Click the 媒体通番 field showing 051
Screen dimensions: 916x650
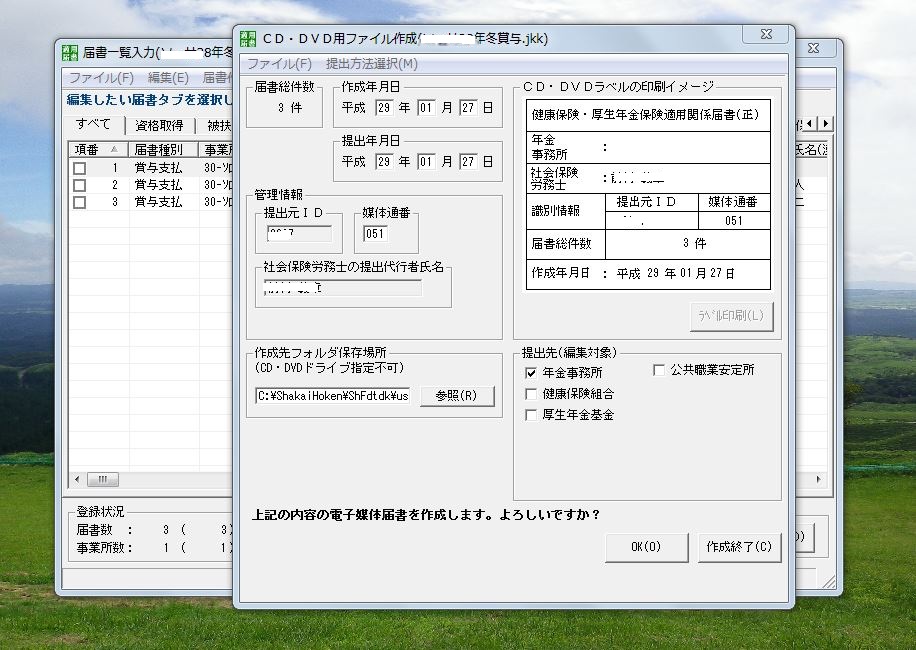pyautogui.click(x=375, y=234)
